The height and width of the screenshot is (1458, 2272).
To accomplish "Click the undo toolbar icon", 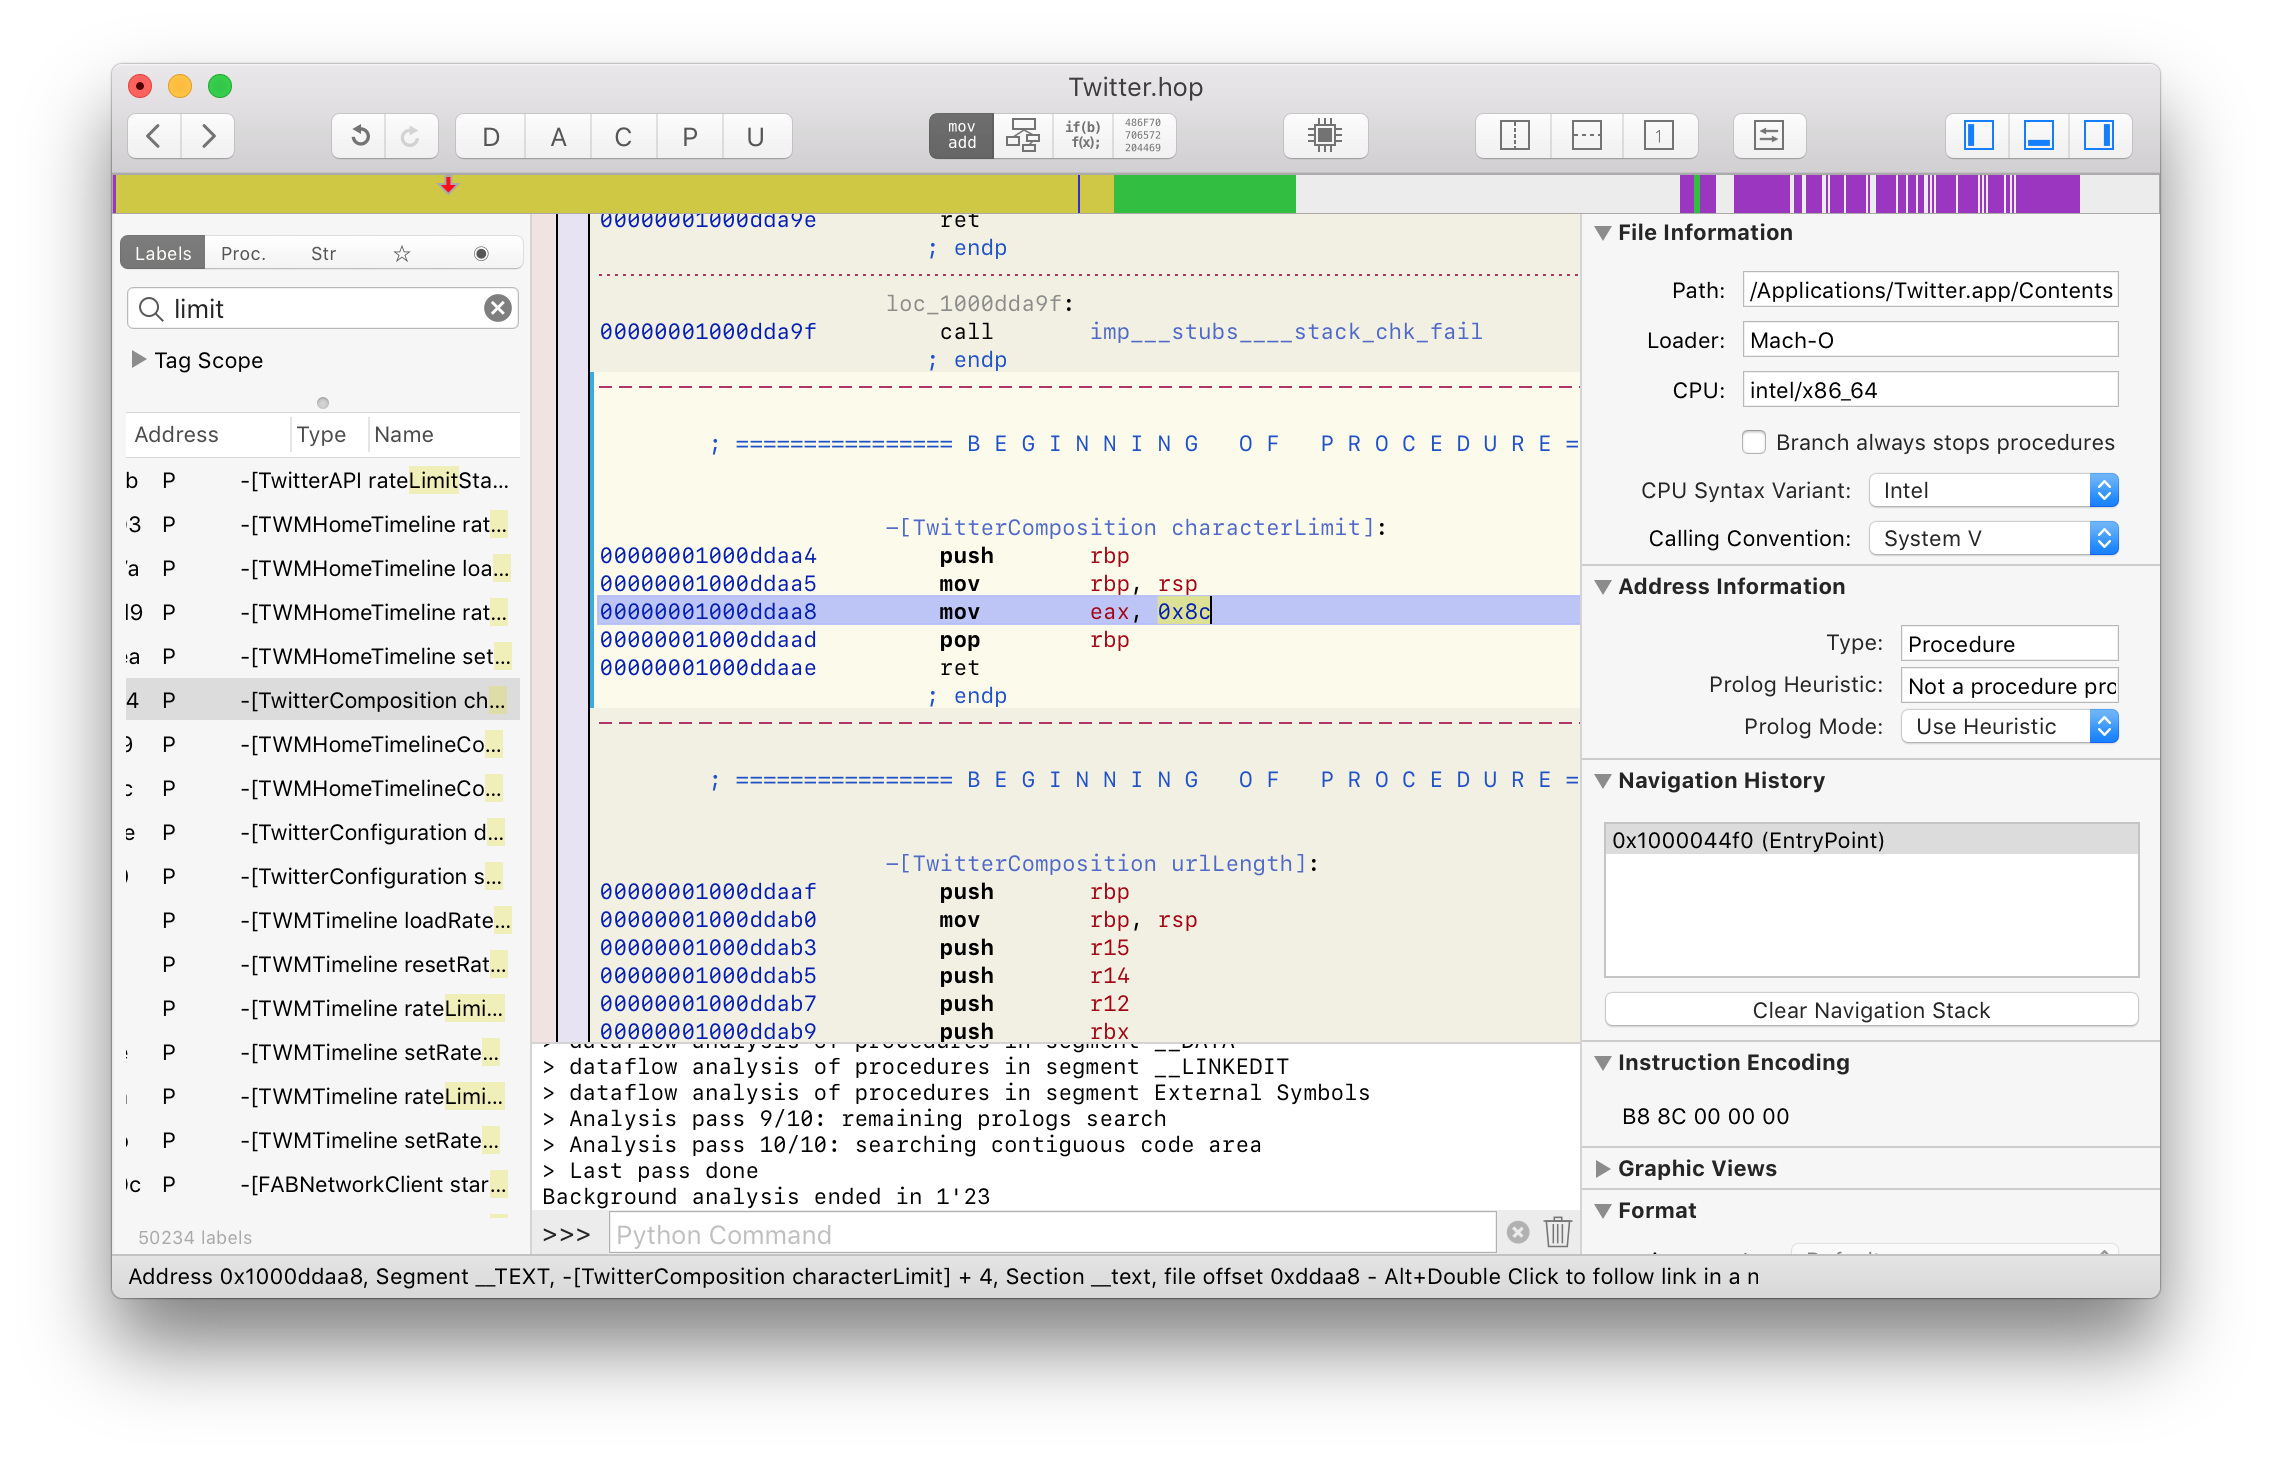I will [x=360, y=136].
